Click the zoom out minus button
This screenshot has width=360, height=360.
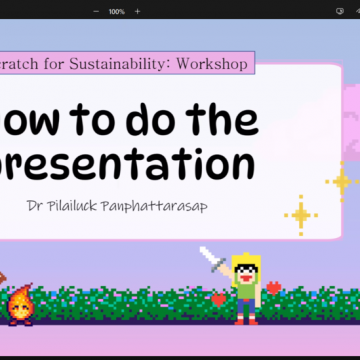click(x=96, y=11)
